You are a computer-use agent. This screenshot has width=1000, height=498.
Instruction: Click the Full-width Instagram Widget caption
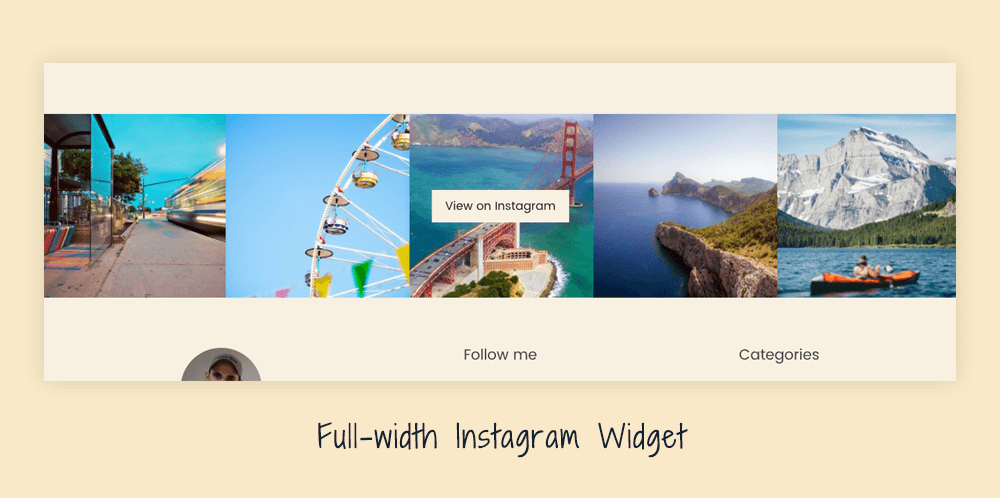tap(502, 438)
